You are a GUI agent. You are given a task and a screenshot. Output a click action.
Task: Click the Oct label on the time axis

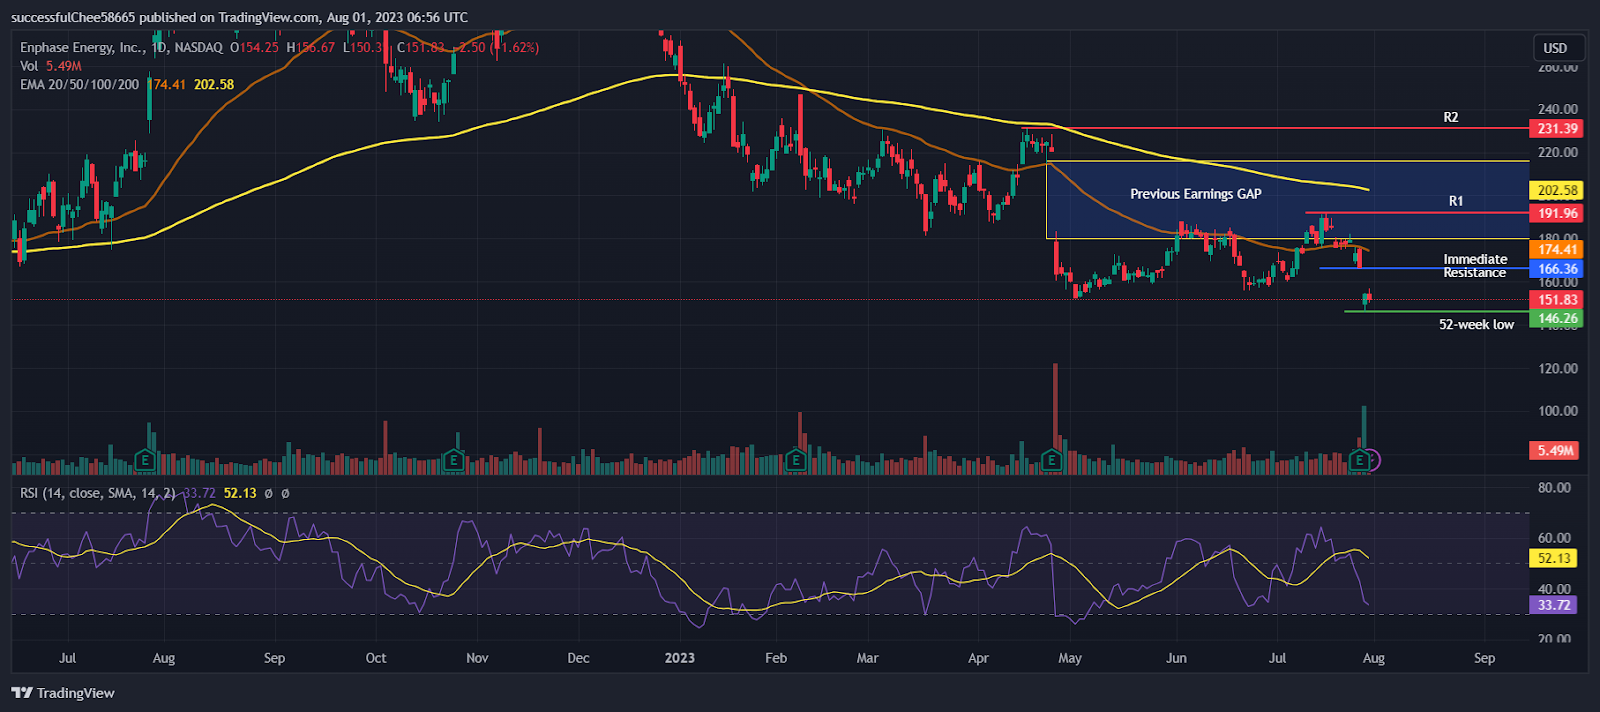click(376, 658)
